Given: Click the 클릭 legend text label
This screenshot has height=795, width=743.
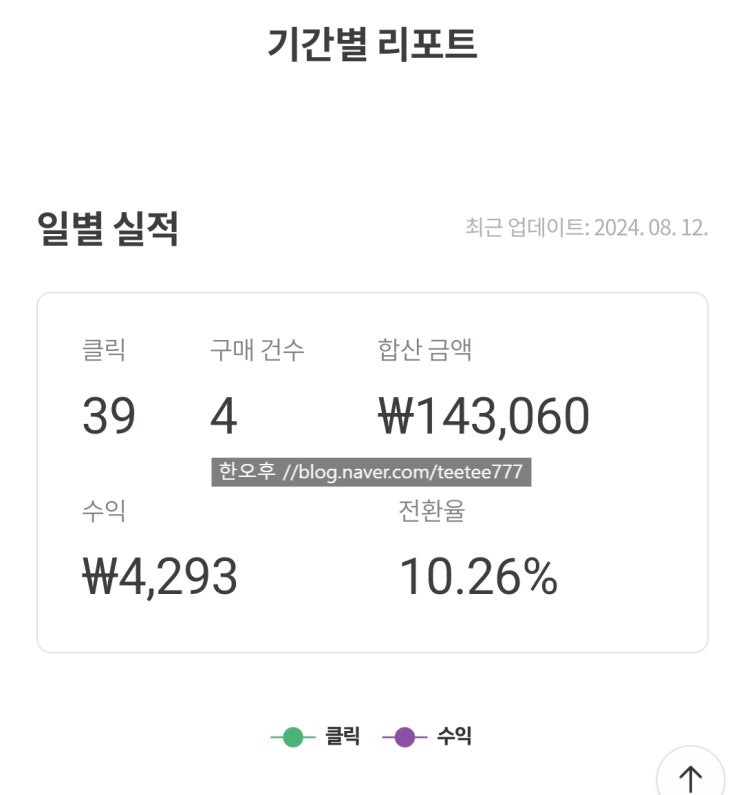Looking at the screenshot, I should (x=342, y=738).
